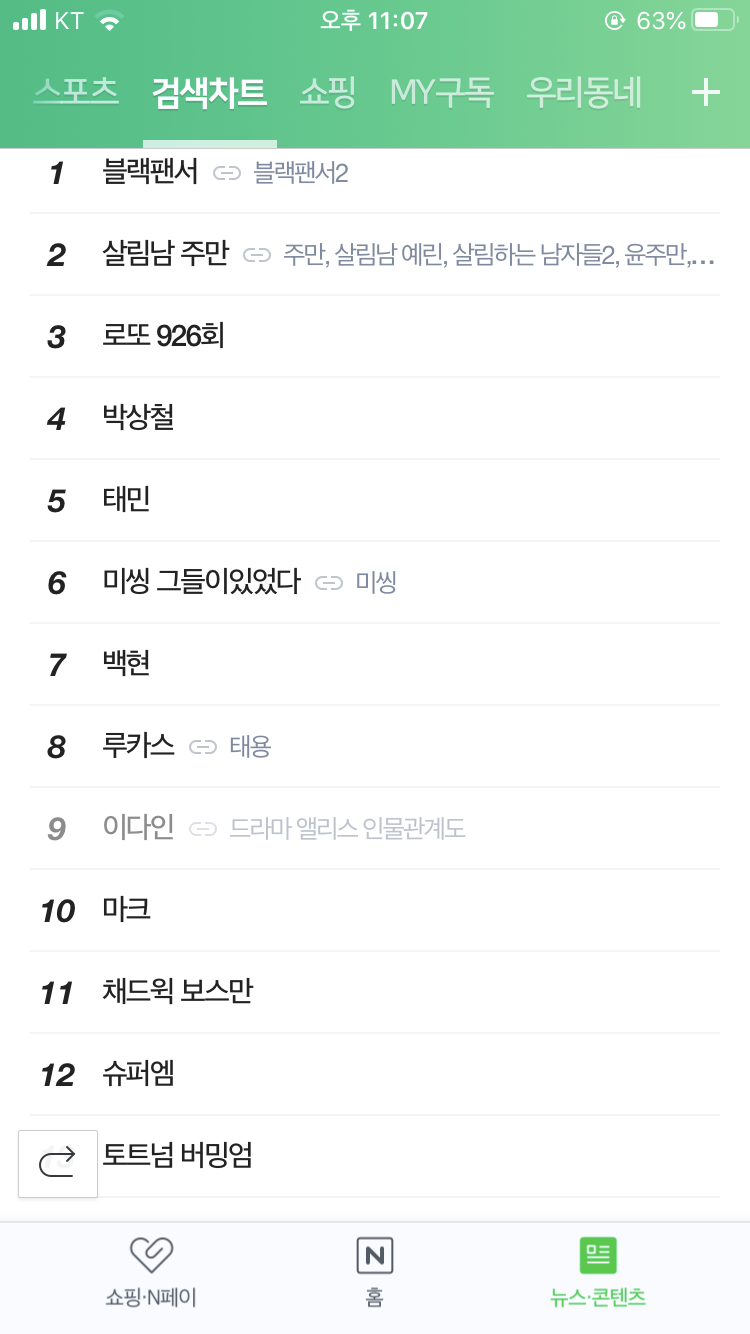Open 쇼핑·N페이 heart icon
750x1334 pixels.
[151, 1255]
